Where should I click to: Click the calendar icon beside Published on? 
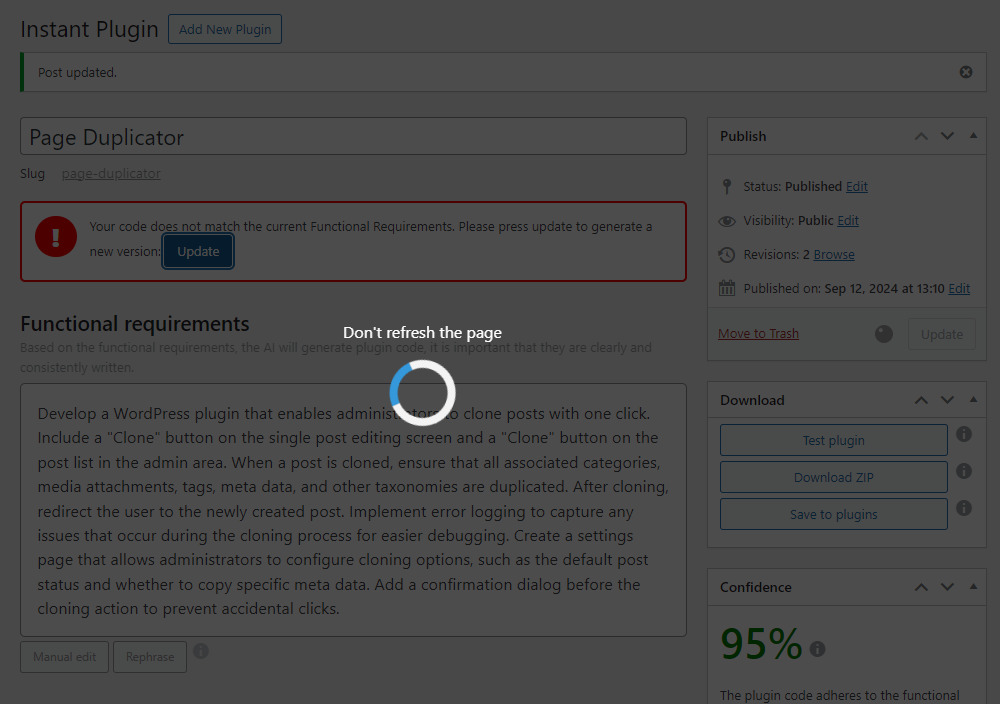pyautogui.click(x=727, y=288)
